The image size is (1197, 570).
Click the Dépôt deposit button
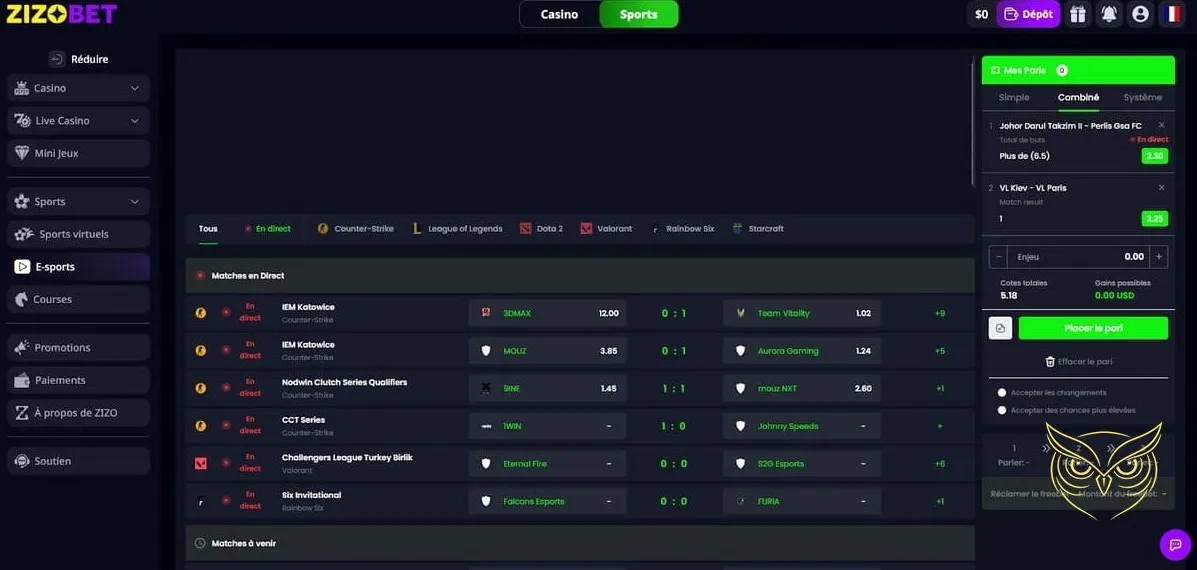1029,14
